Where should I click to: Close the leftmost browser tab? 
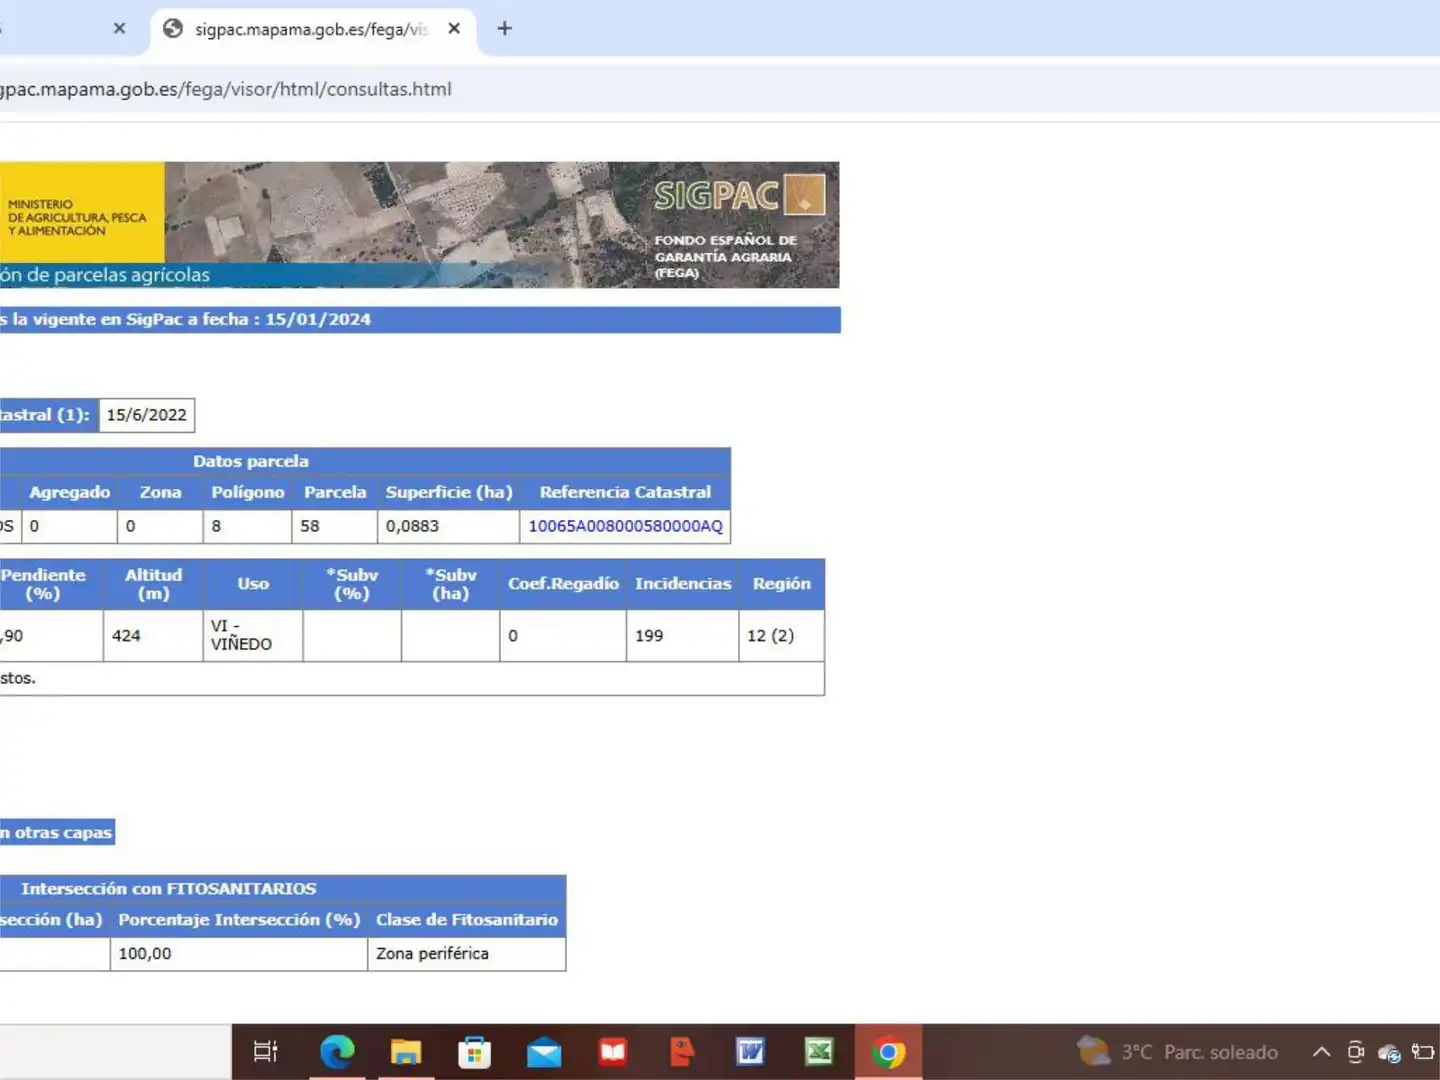(119, 29)
